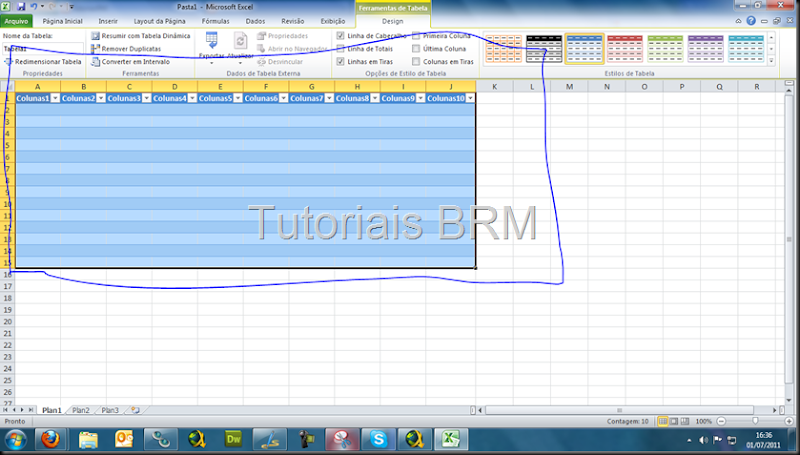Select the black table style

point(544,48)
